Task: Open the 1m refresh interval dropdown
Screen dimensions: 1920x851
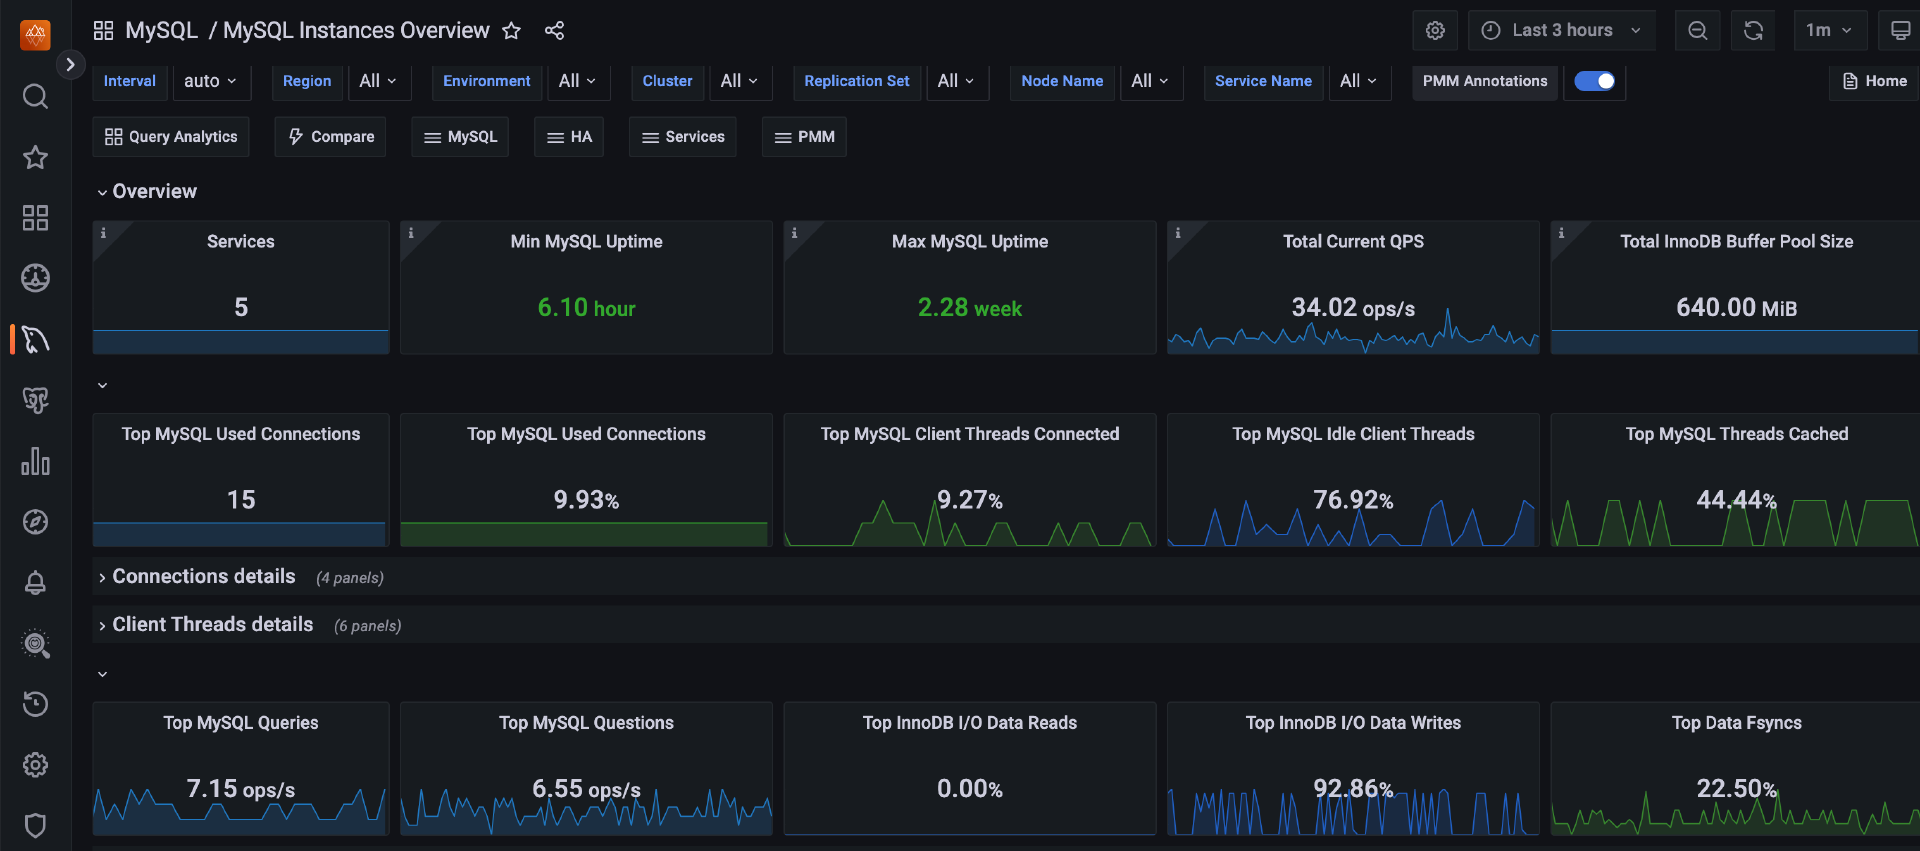Action: click(x=1828, y=31)
